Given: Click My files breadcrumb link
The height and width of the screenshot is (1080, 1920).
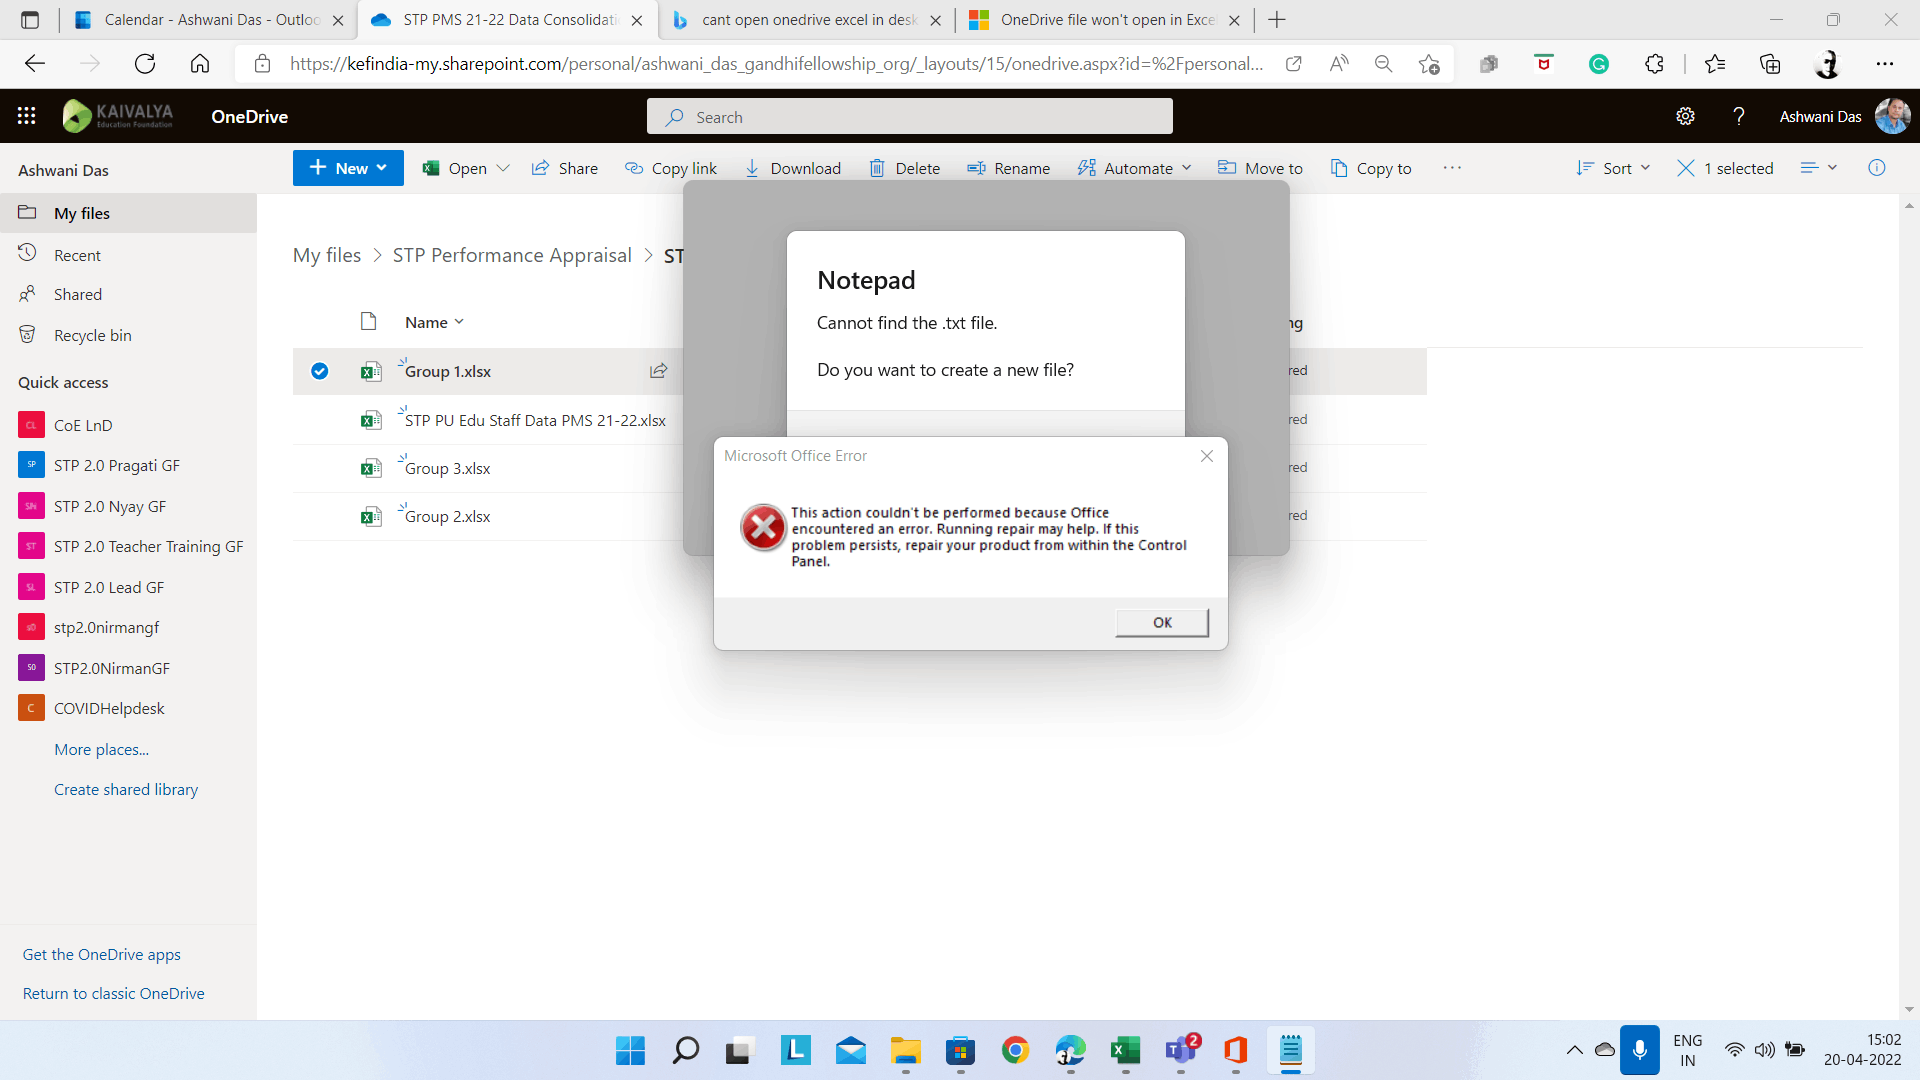Looking at the screenshot, I should (327, 255).
